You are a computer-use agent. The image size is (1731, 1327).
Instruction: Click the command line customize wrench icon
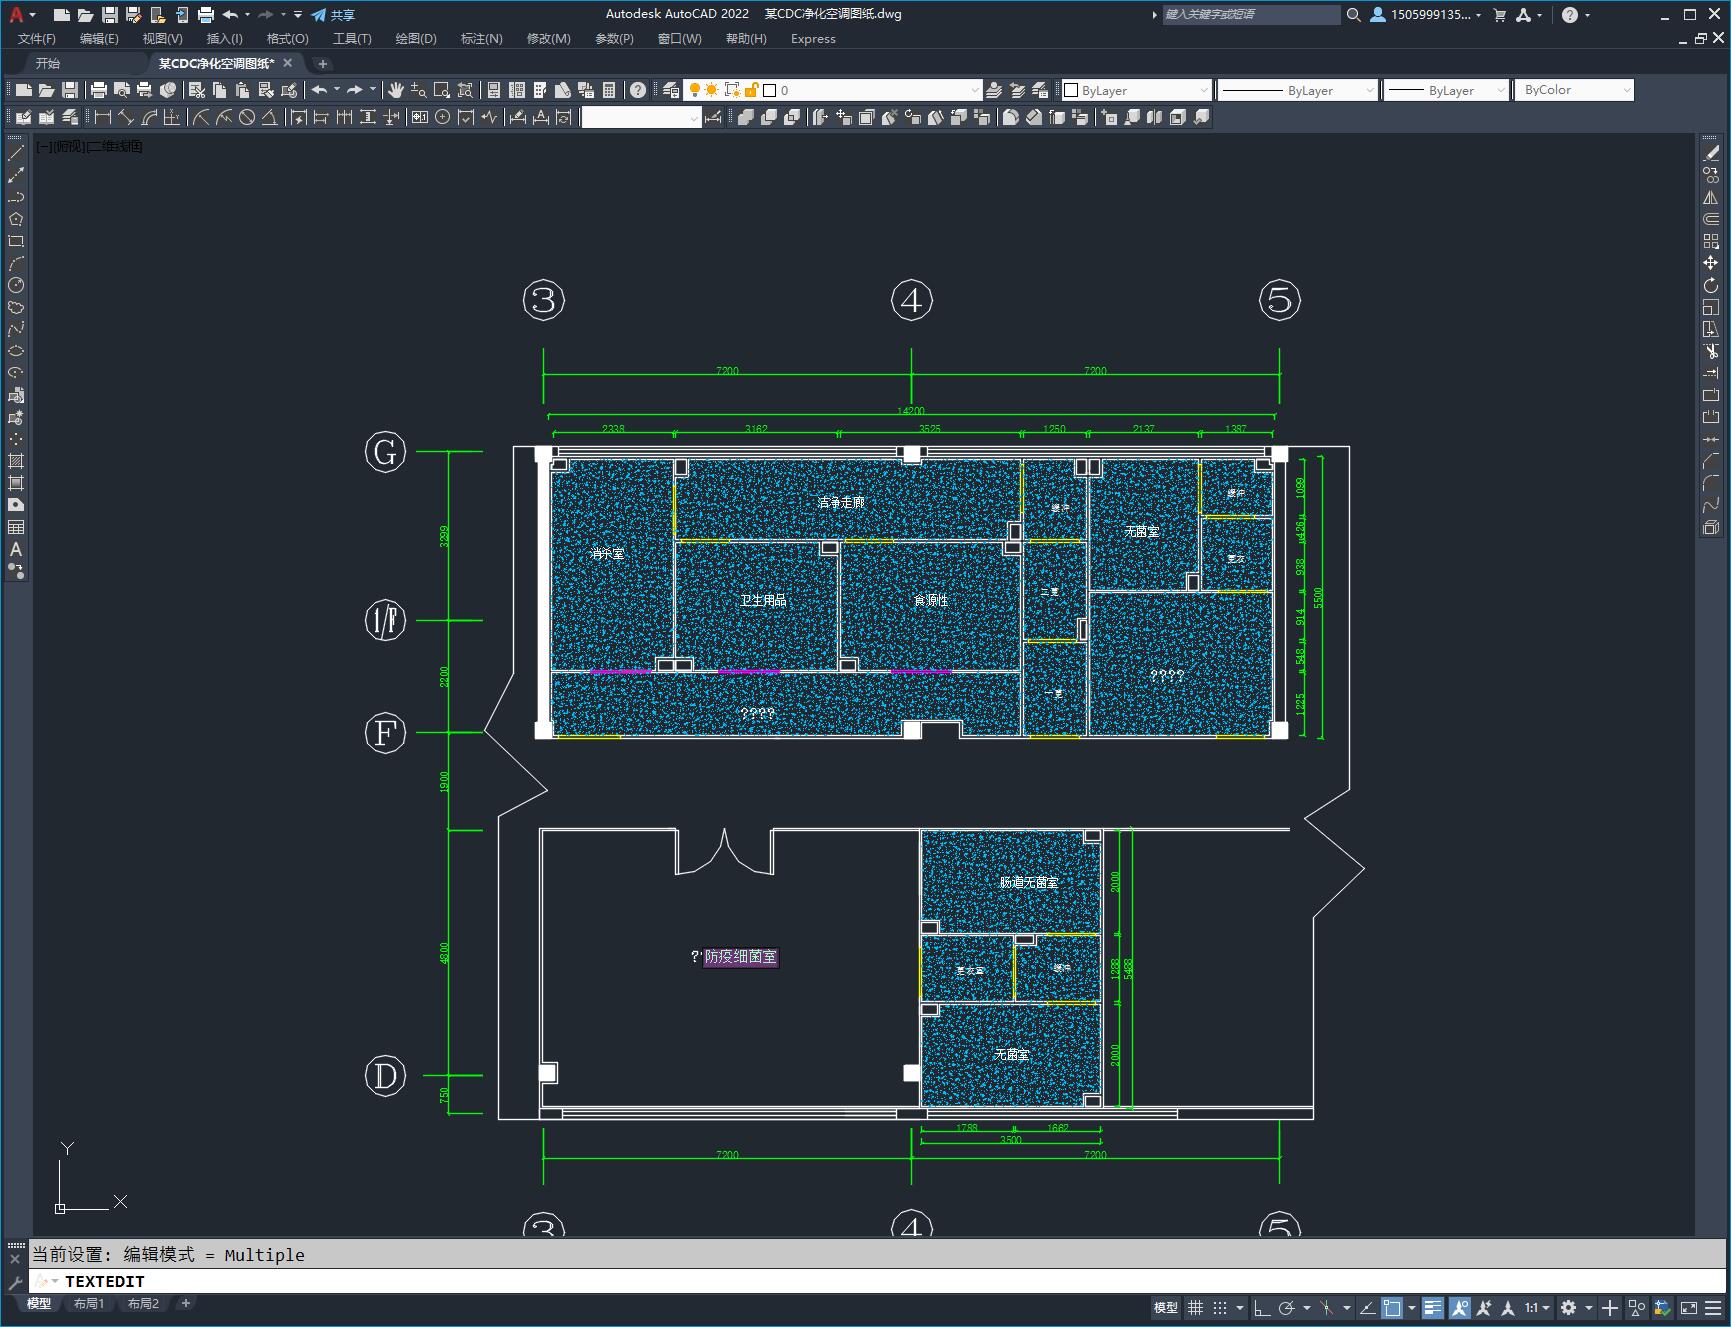tap(15, 1281)
